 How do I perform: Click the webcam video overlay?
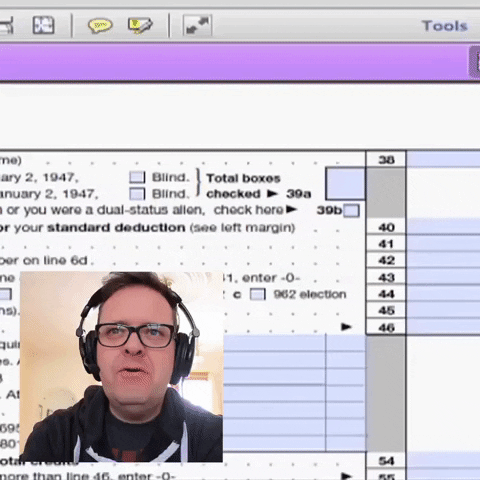pyautogui.click(x=121, y=367)
